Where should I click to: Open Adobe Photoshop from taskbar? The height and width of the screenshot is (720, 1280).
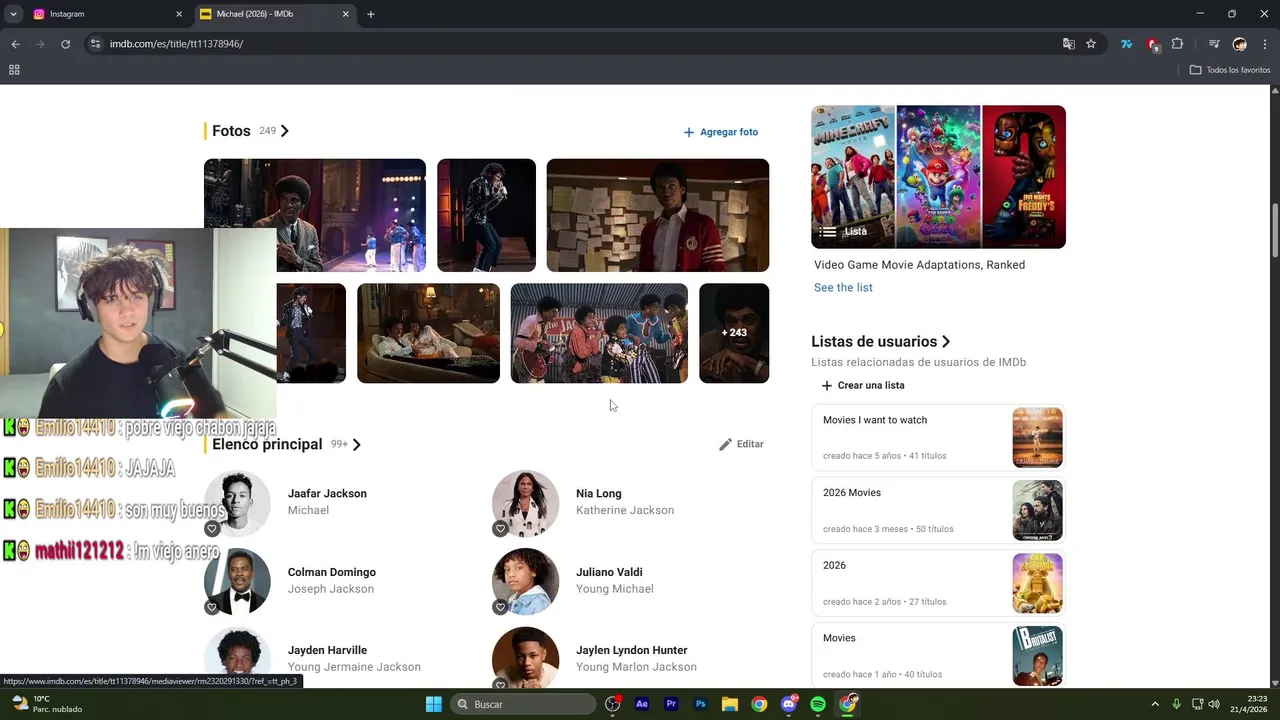point(701,704)
